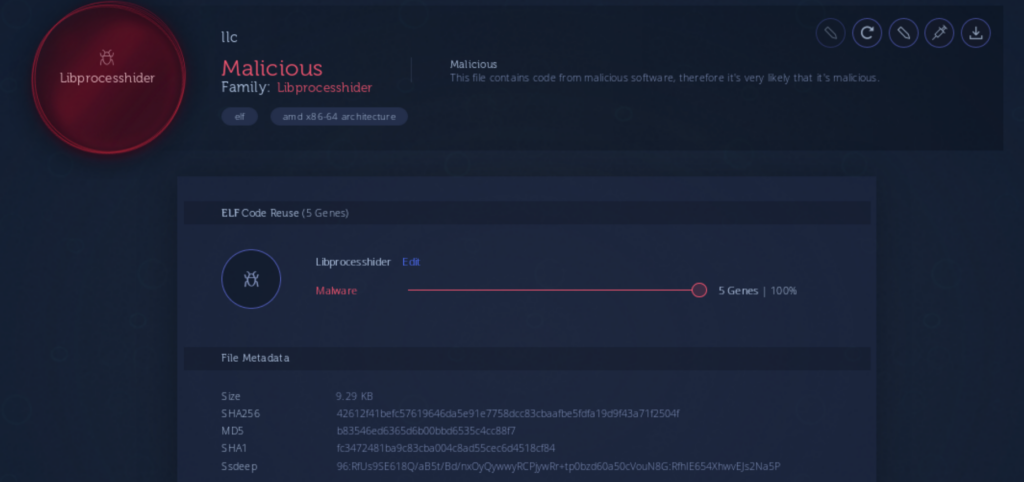Click the SHA256 label
1024x482 pixels.
coord(240,413)
